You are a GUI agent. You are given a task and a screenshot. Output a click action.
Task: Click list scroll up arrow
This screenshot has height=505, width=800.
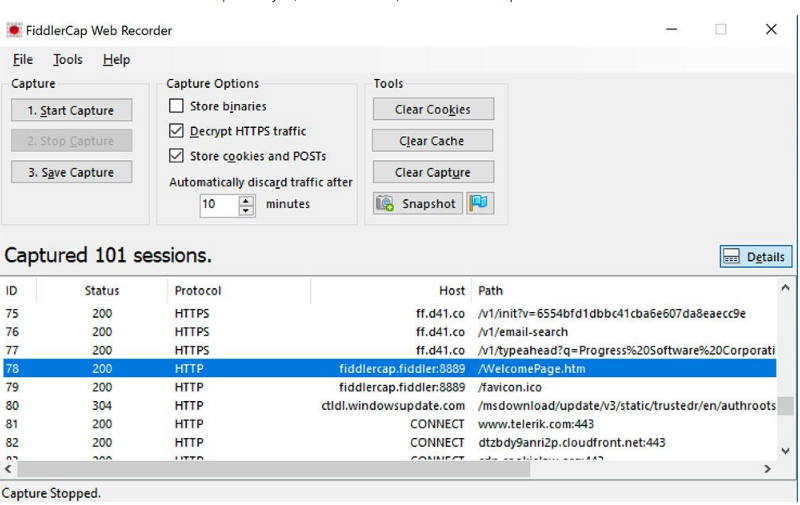(x=785, y=288)
